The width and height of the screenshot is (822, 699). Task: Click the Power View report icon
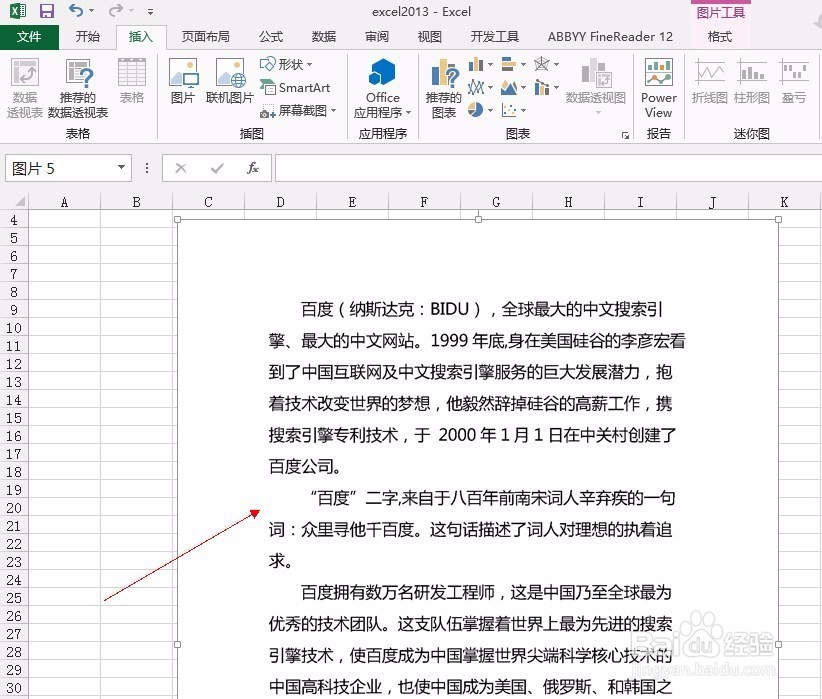click(x=658, y=88)
